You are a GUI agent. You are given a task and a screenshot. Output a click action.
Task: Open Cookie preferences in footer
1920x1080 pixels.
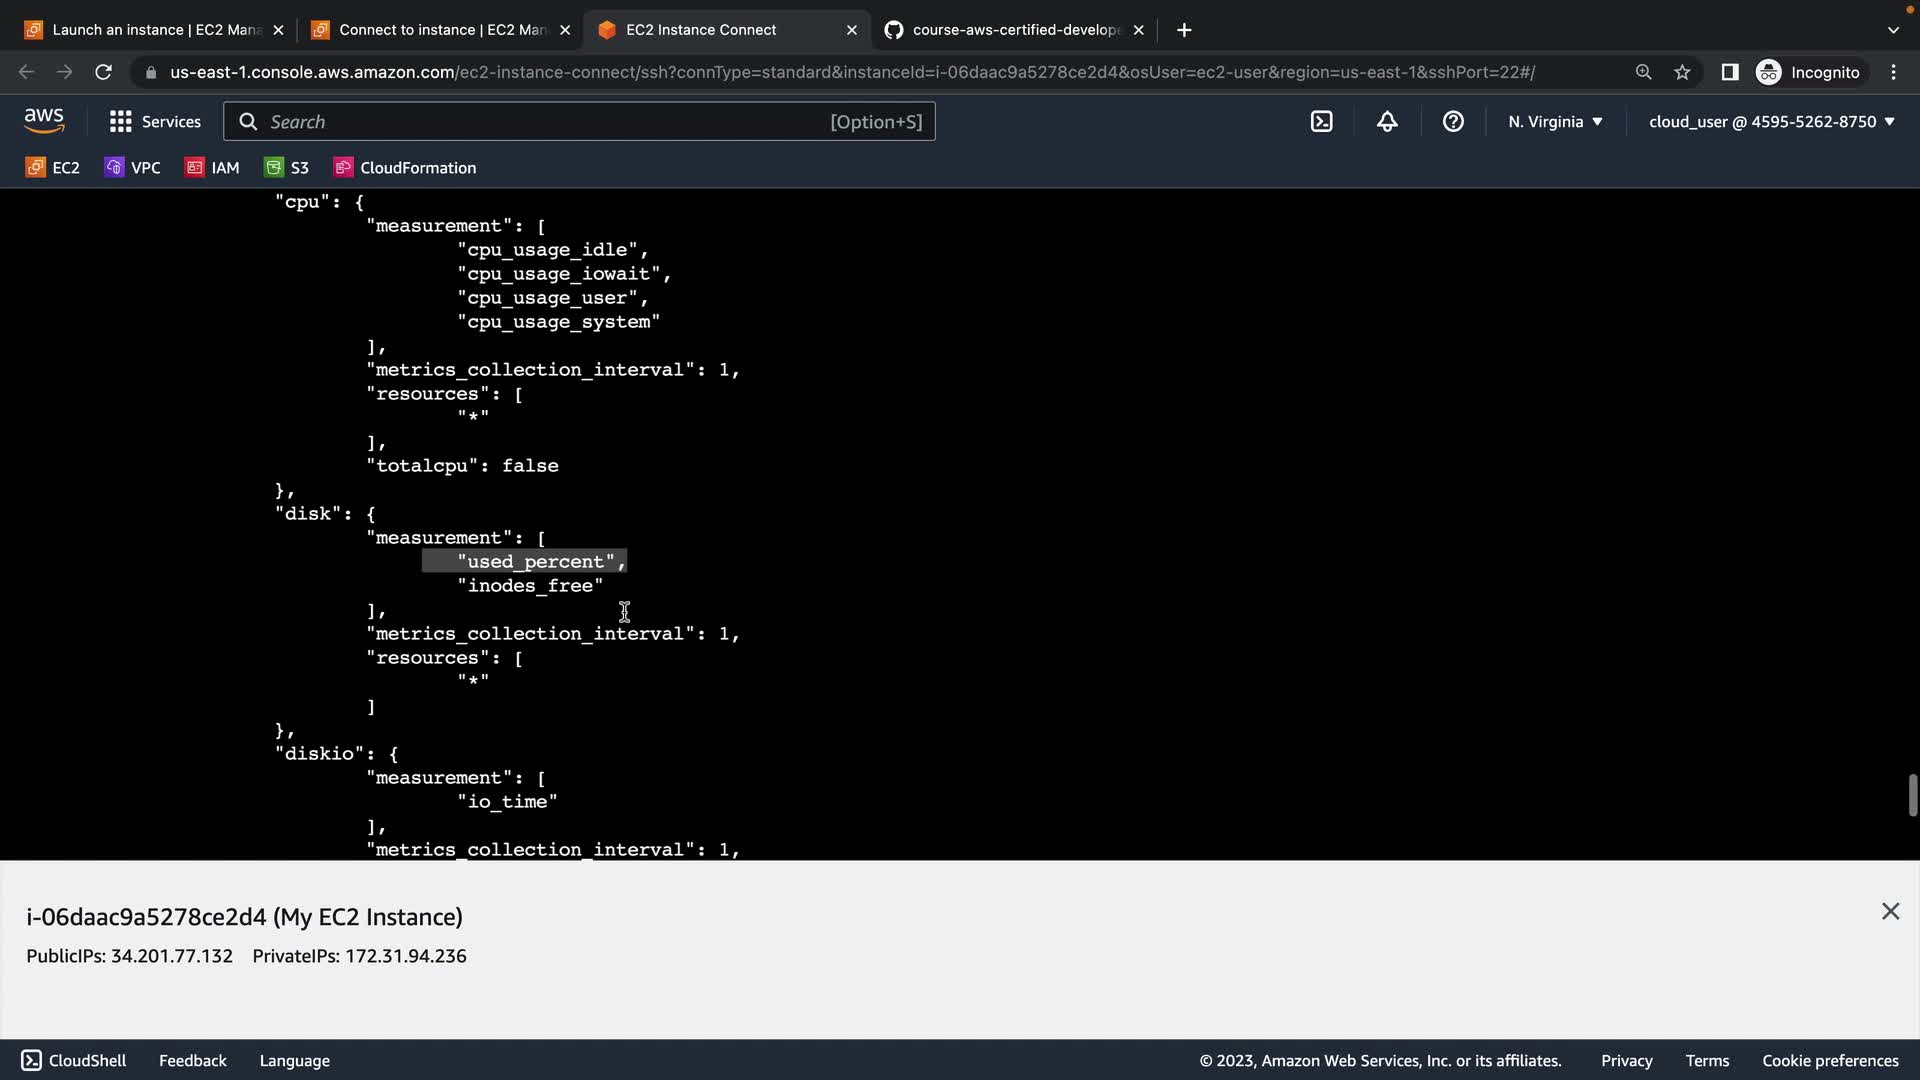tap(1829, 1061)
